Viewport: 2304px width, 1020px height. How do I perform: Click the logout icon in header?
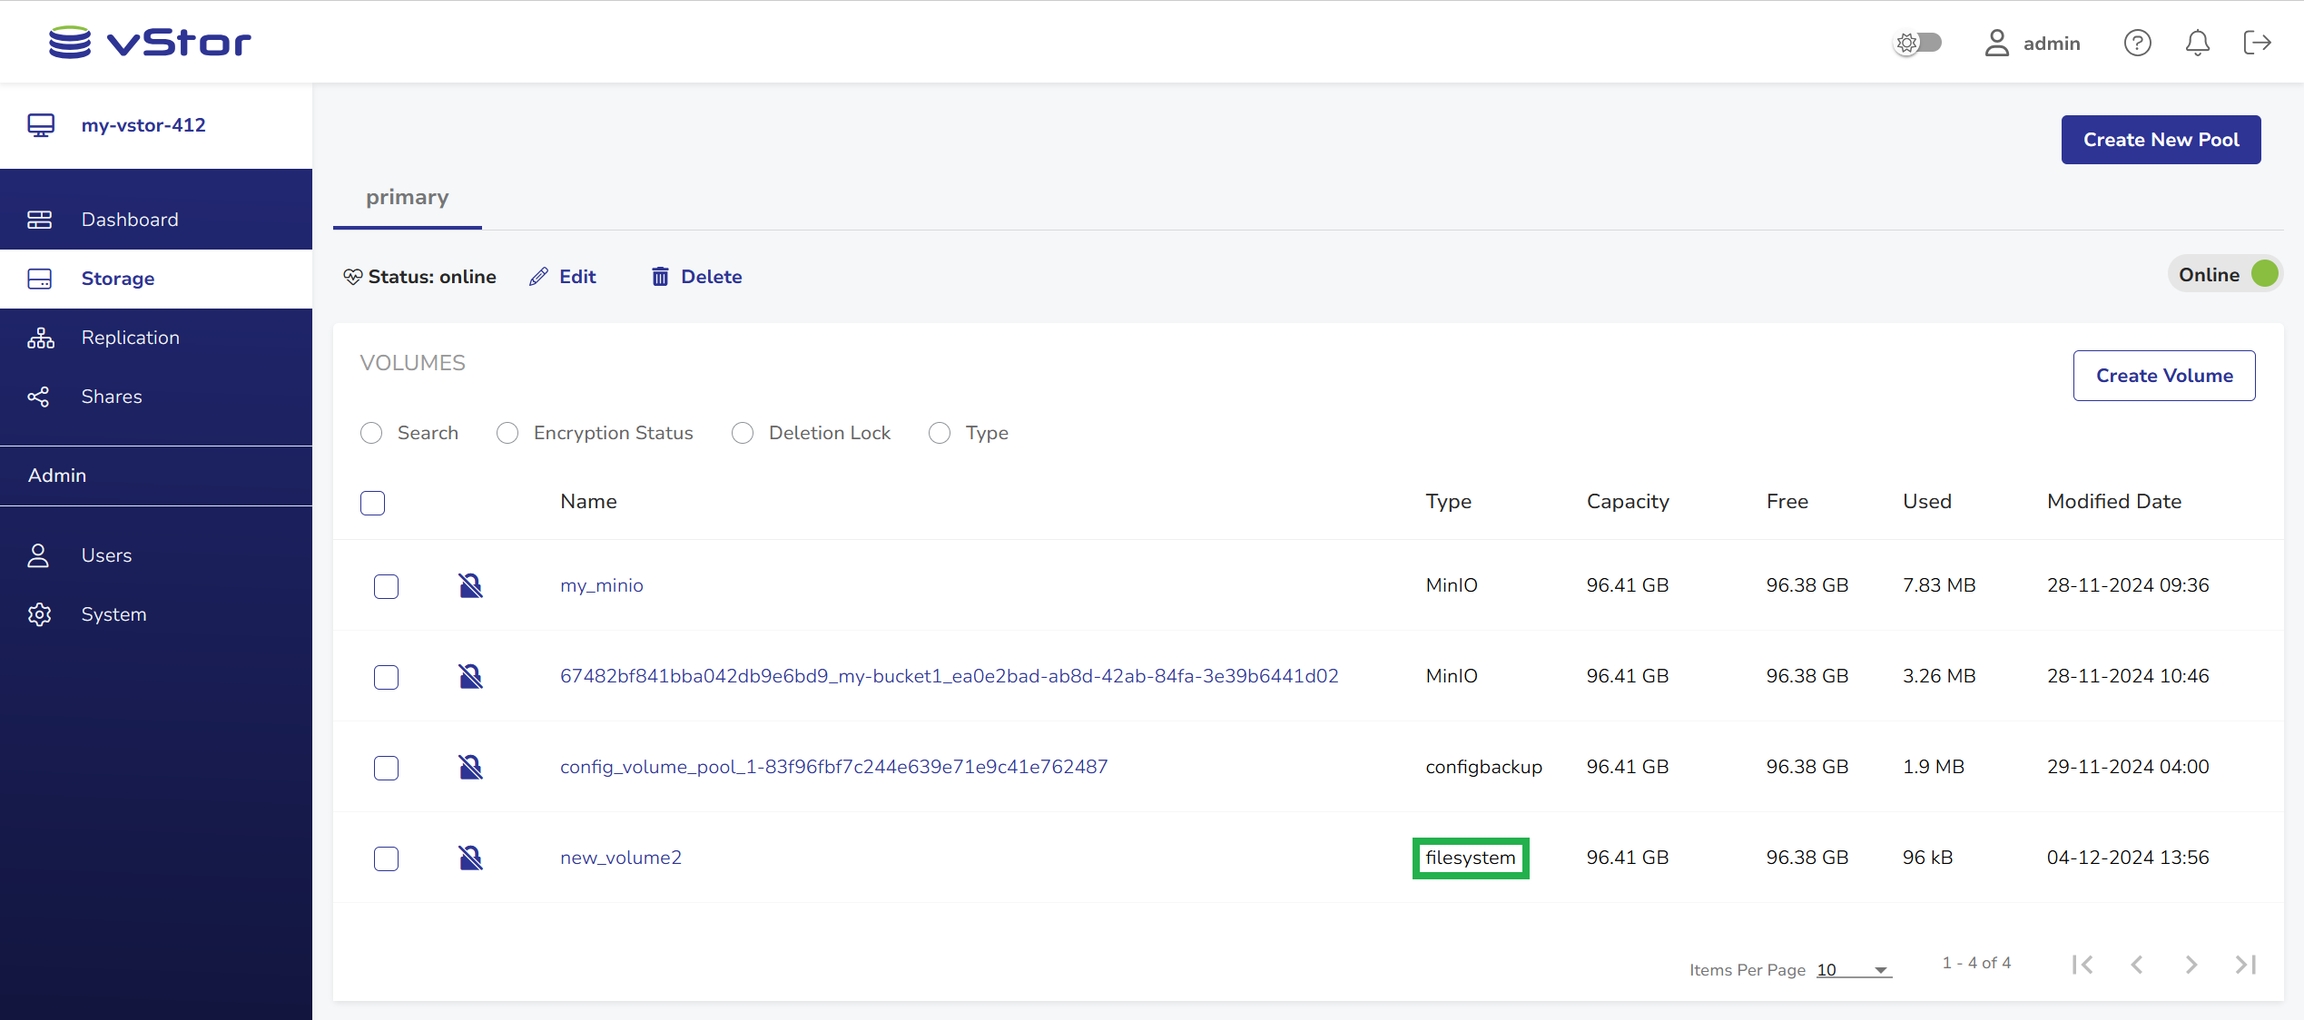click(2257, 43)
